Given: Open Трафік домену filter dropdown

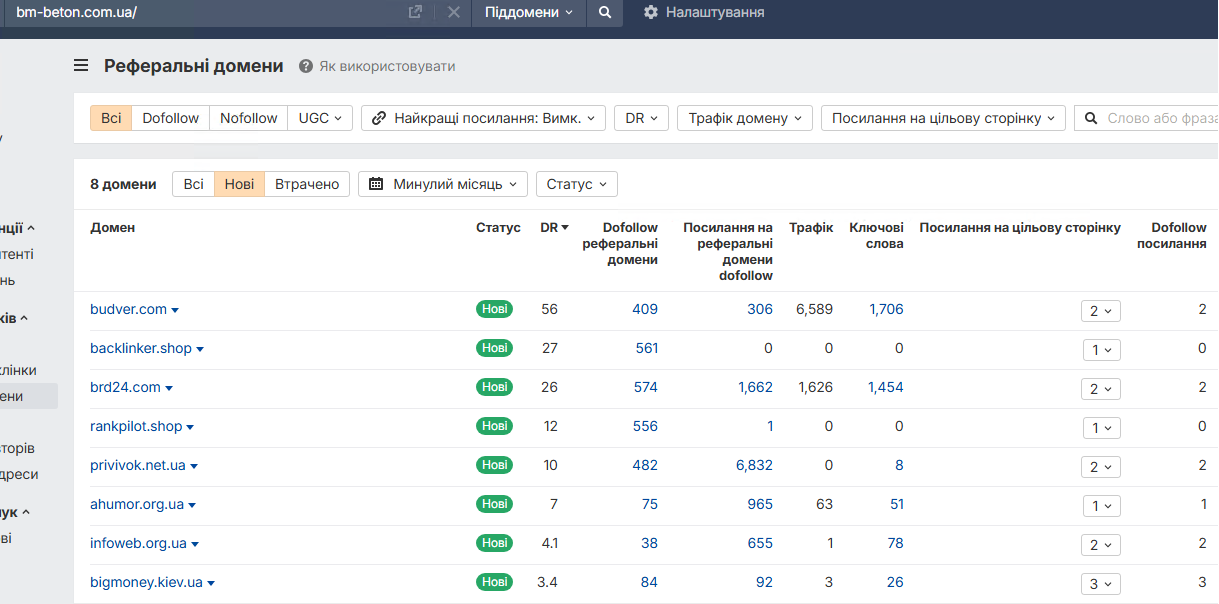Looking at the screenshot, I should (x=745, y=118).
